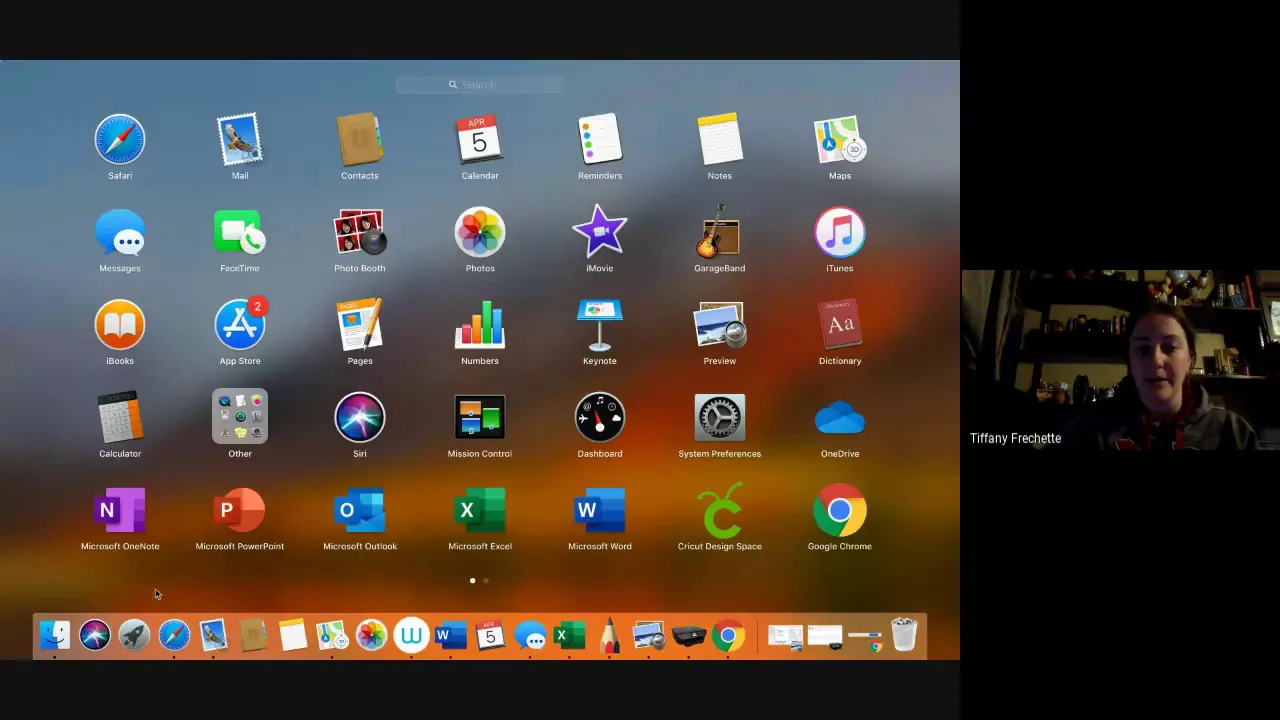Click the Launchpad rocket icon in the Dock
The width and height of the screenshot is (1280, 720).
click(x=134, y=635)
